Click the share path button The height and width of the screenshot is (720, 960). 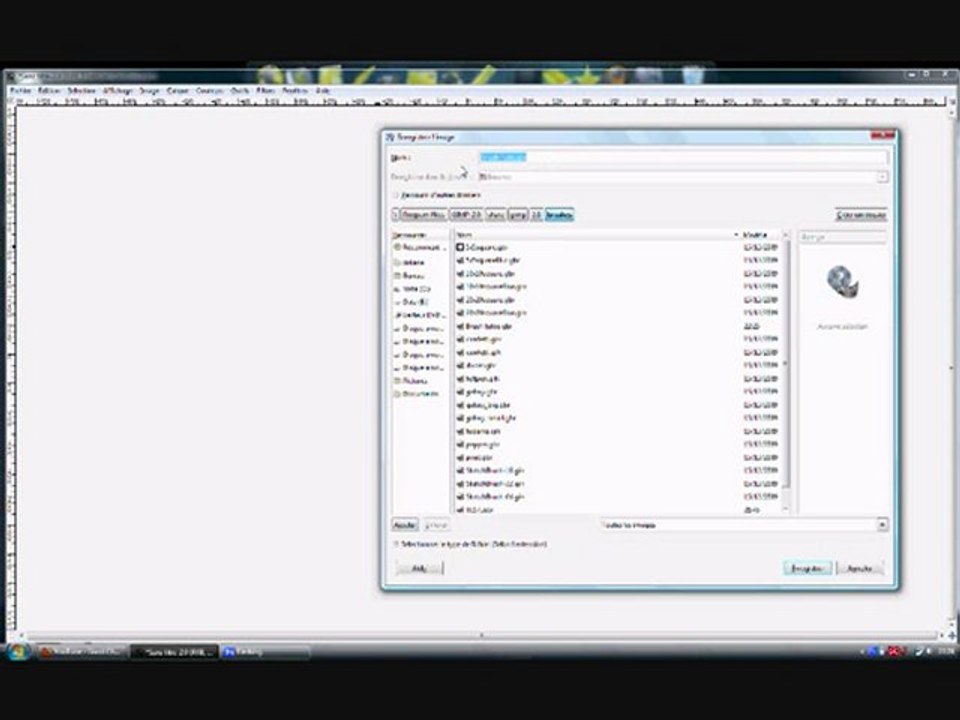pos(496,215)
